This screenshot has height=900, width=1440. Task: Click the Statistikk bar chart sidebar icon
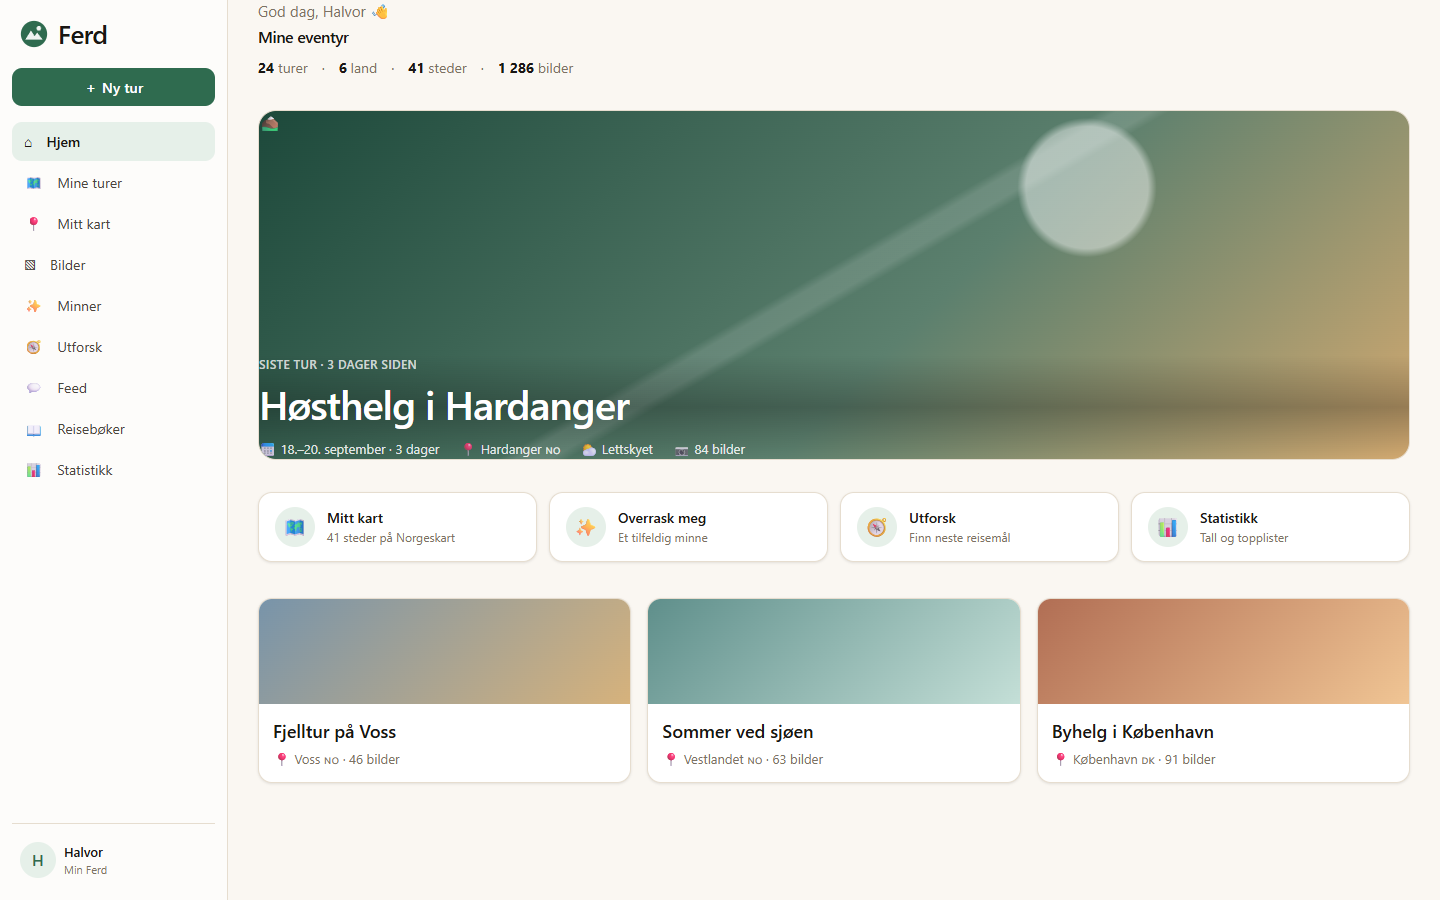pos(34,470)
